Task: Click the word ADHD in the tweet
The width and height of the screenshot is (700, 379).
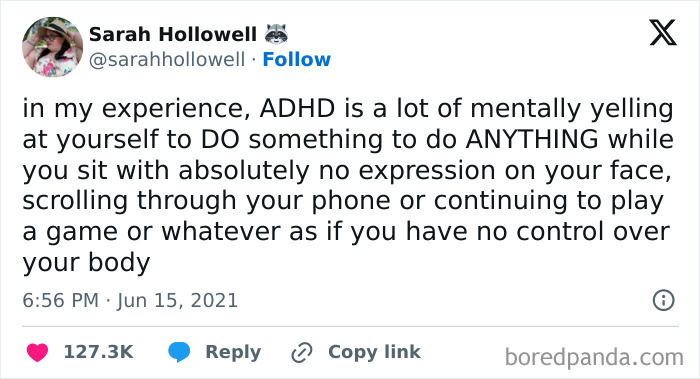Action: [297, 108]
